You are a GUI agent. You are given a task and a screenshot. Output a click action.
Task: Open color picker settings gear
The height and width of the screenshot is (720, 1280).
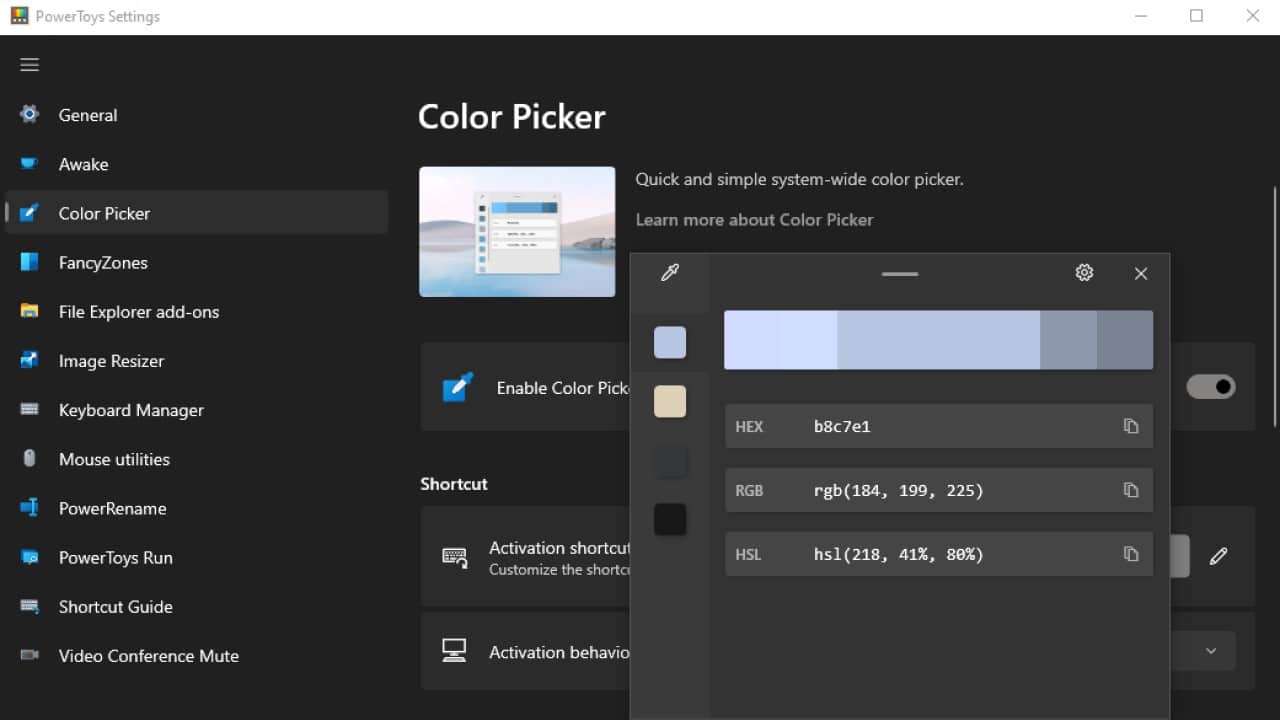pos(1084,273)
